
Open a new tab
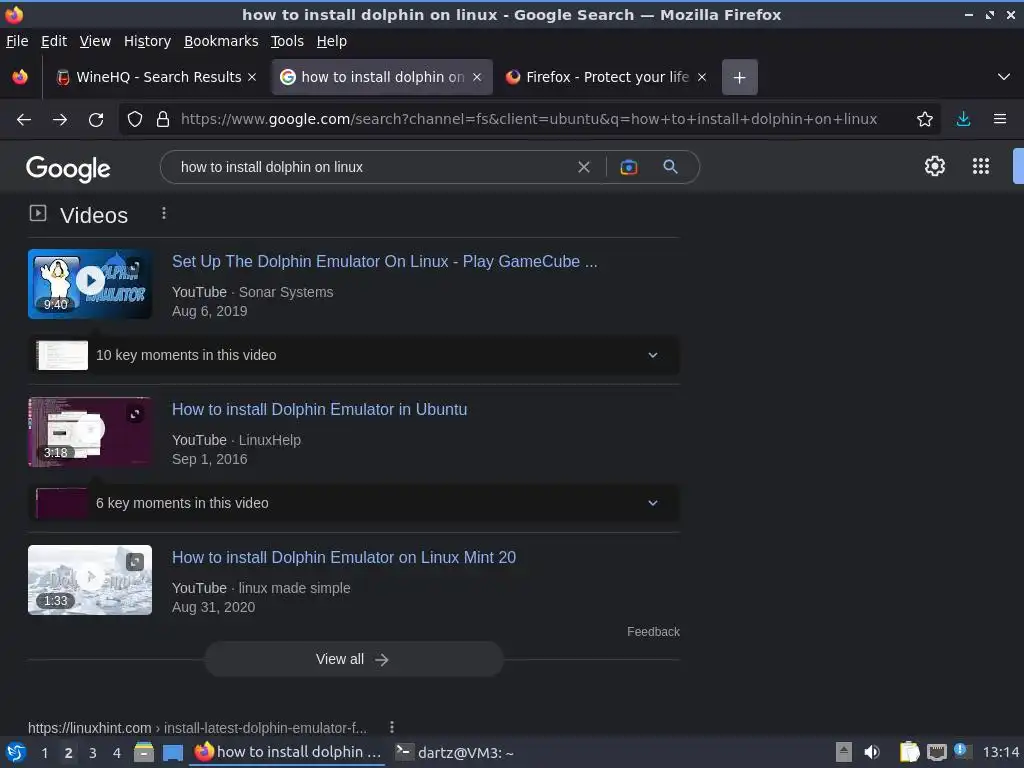coord(739,77)
